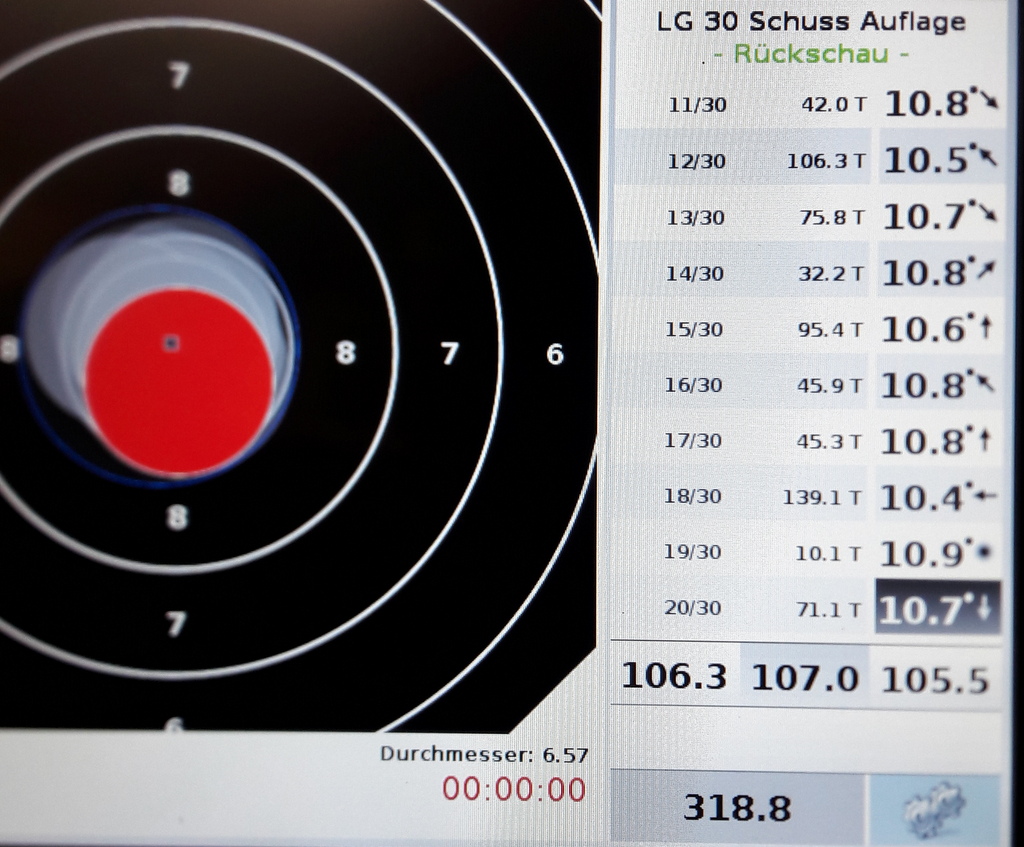This screenshot has width=1024, height=847.
Task: Click the 00:00:00 timer display
Action: point(514,789)
